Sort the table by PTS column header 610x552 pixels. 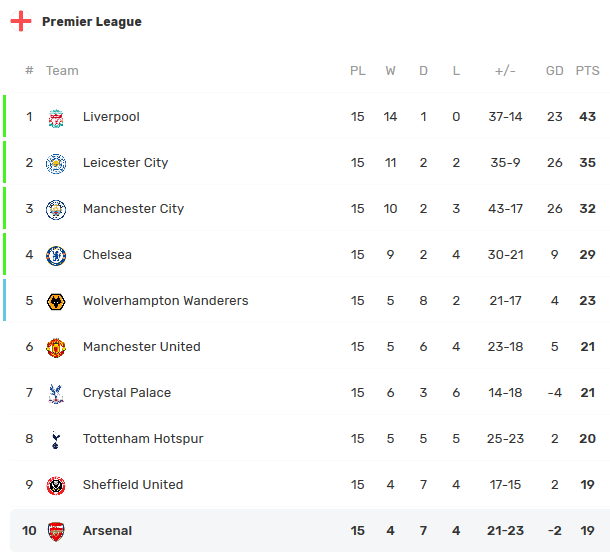coord(587,71)
